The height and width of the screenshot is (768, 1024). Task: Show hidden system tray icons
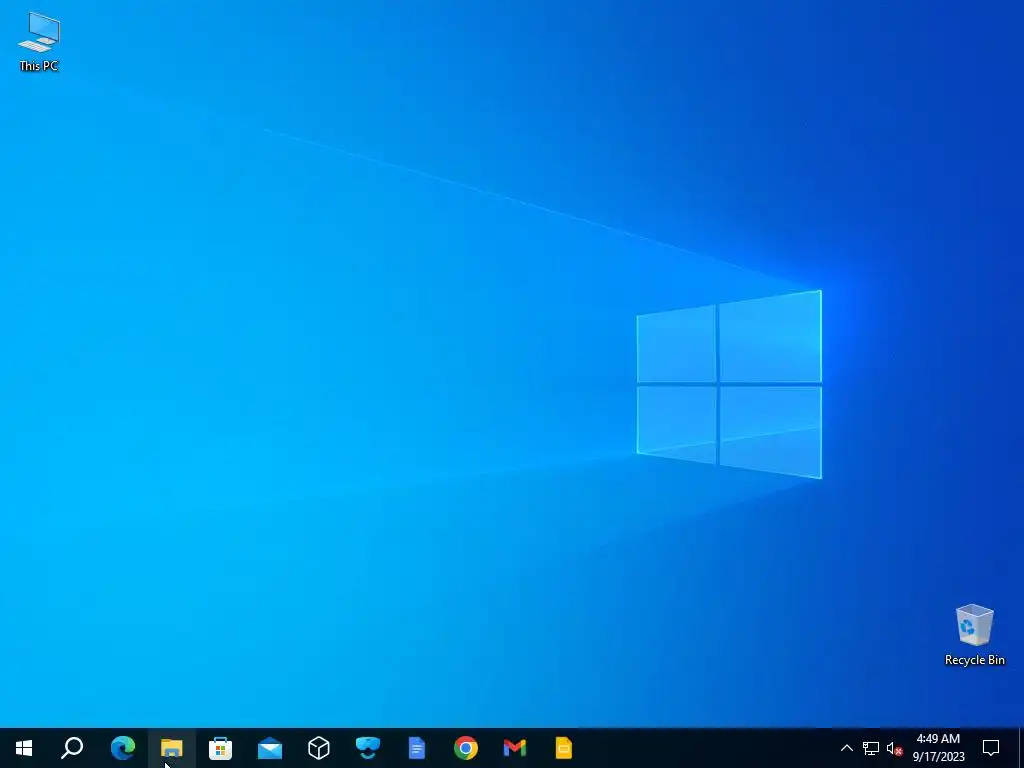click(846, 748)
